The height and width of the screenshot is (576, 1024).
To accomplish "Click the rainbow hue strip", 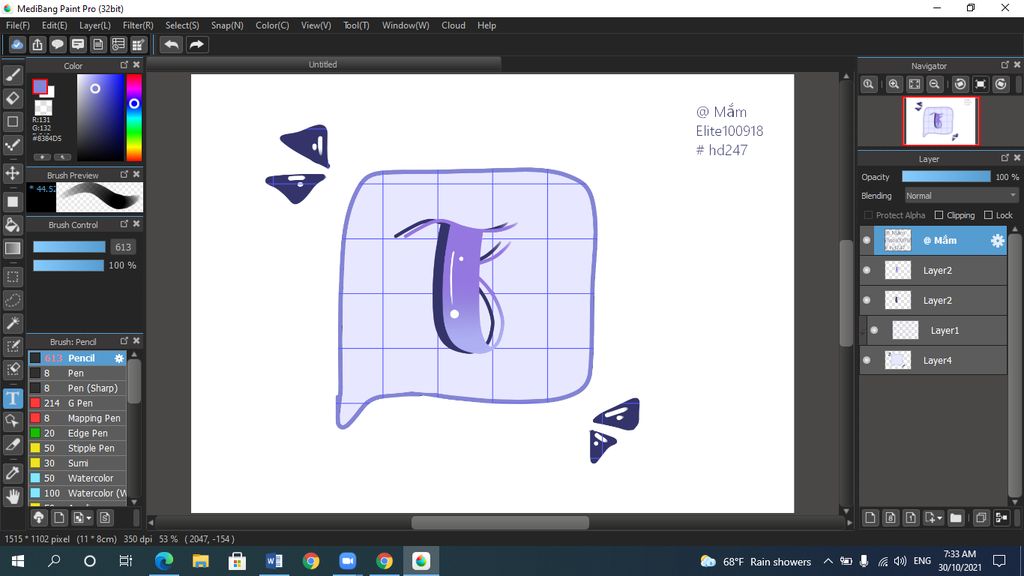I will coord(134,118).
